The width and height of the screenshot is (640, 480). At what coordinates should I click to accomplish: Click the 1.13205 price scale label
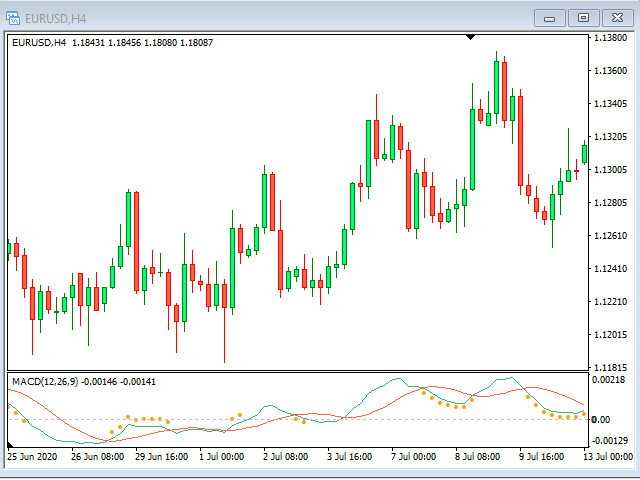coord(610,136)
